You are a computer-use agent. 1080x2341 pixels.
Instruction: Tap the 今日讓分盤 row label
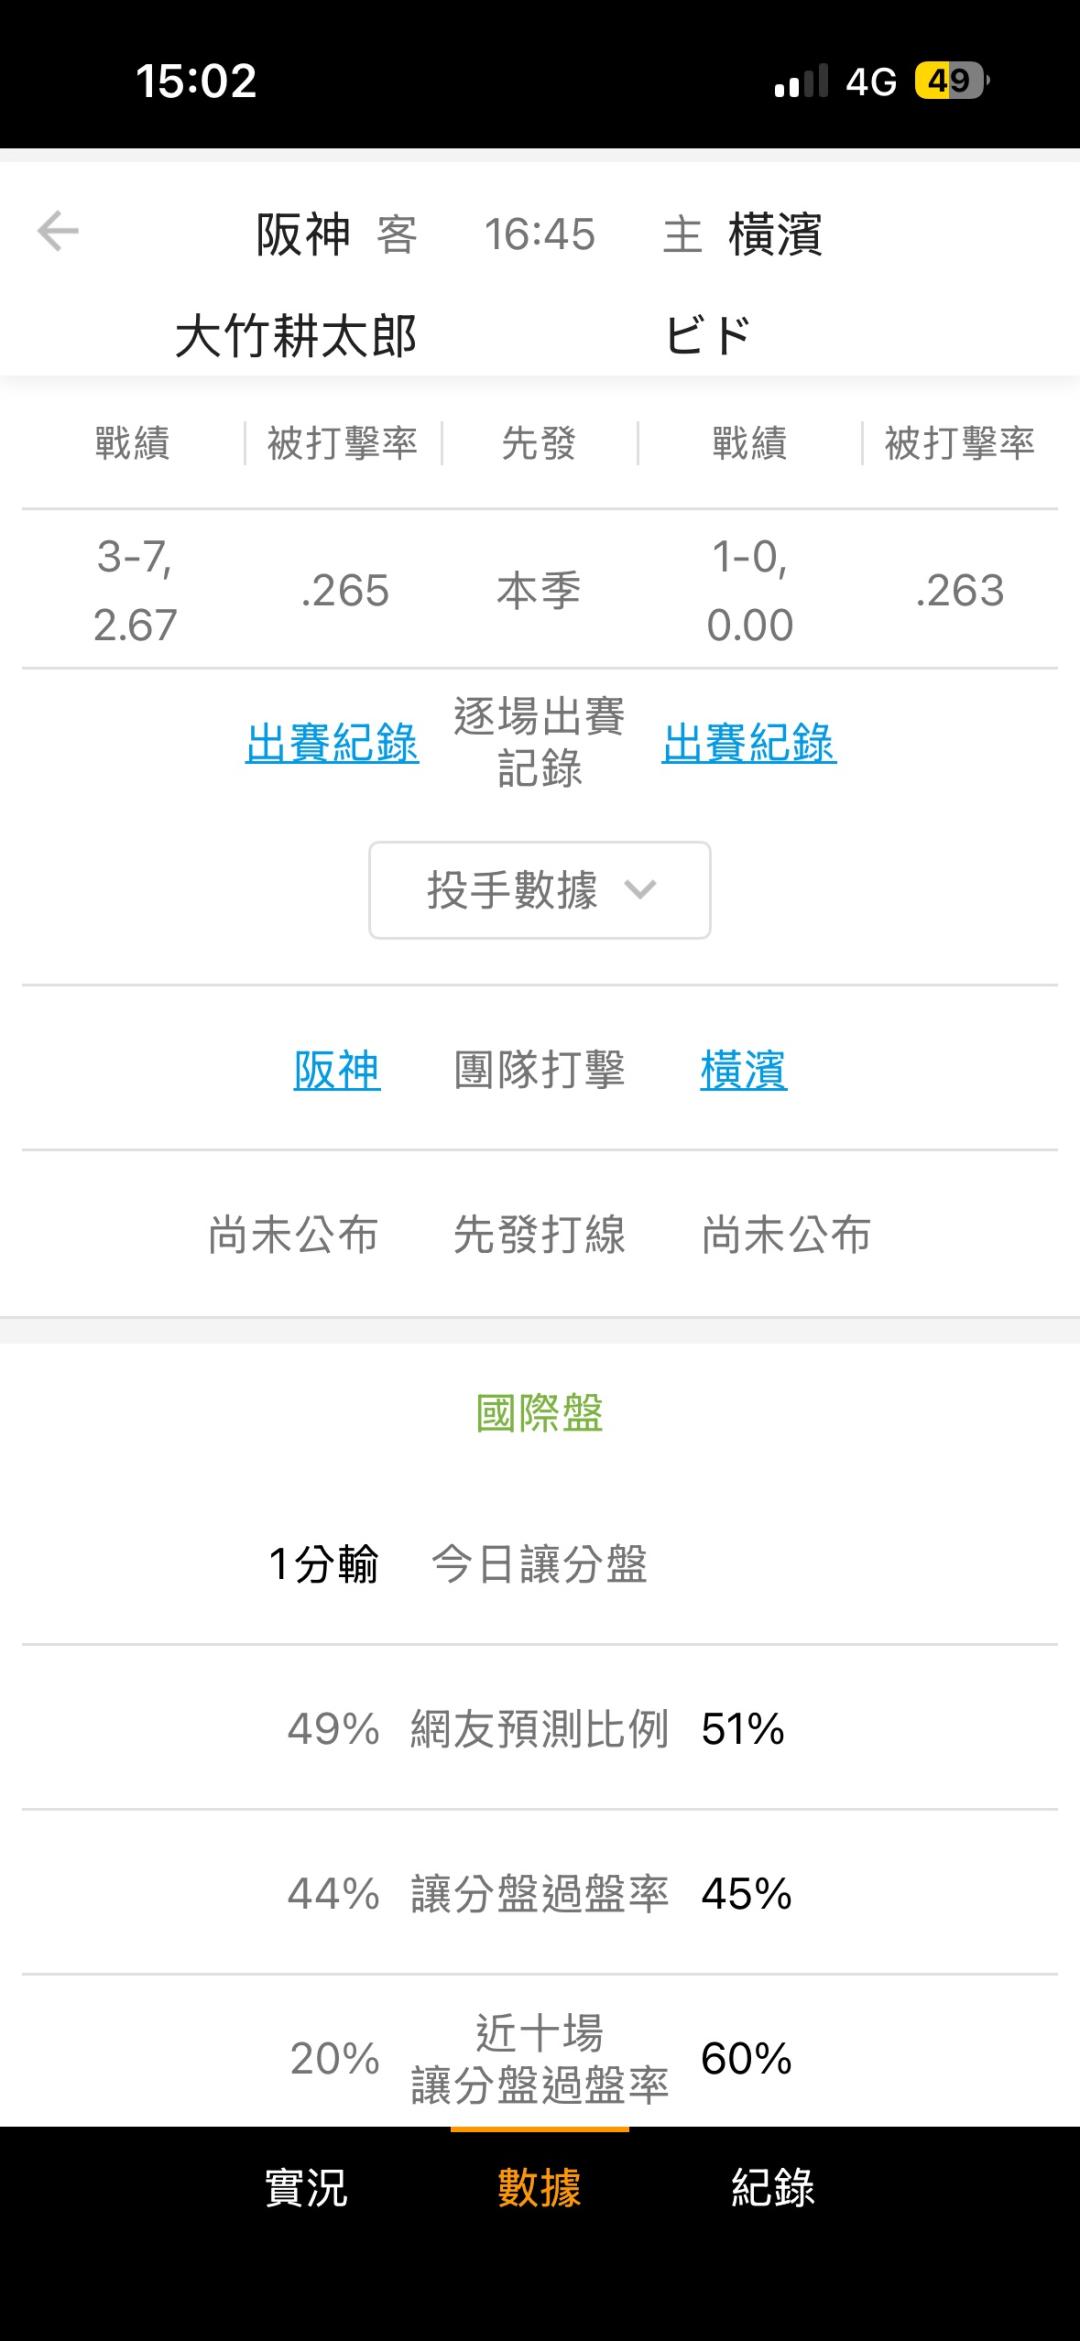click(x=540, y=1564)
